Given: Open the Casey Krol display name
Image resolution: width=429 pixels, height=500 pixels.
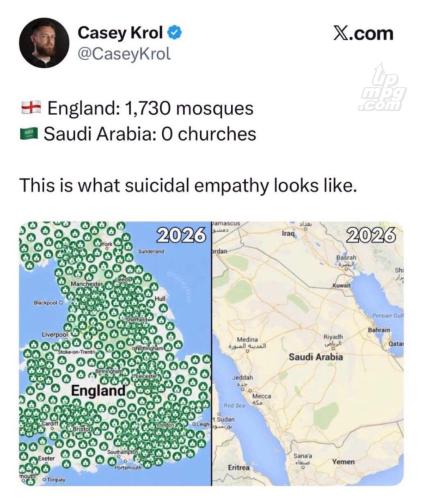Looking at the screenshot, I should (x=120, y=33).
